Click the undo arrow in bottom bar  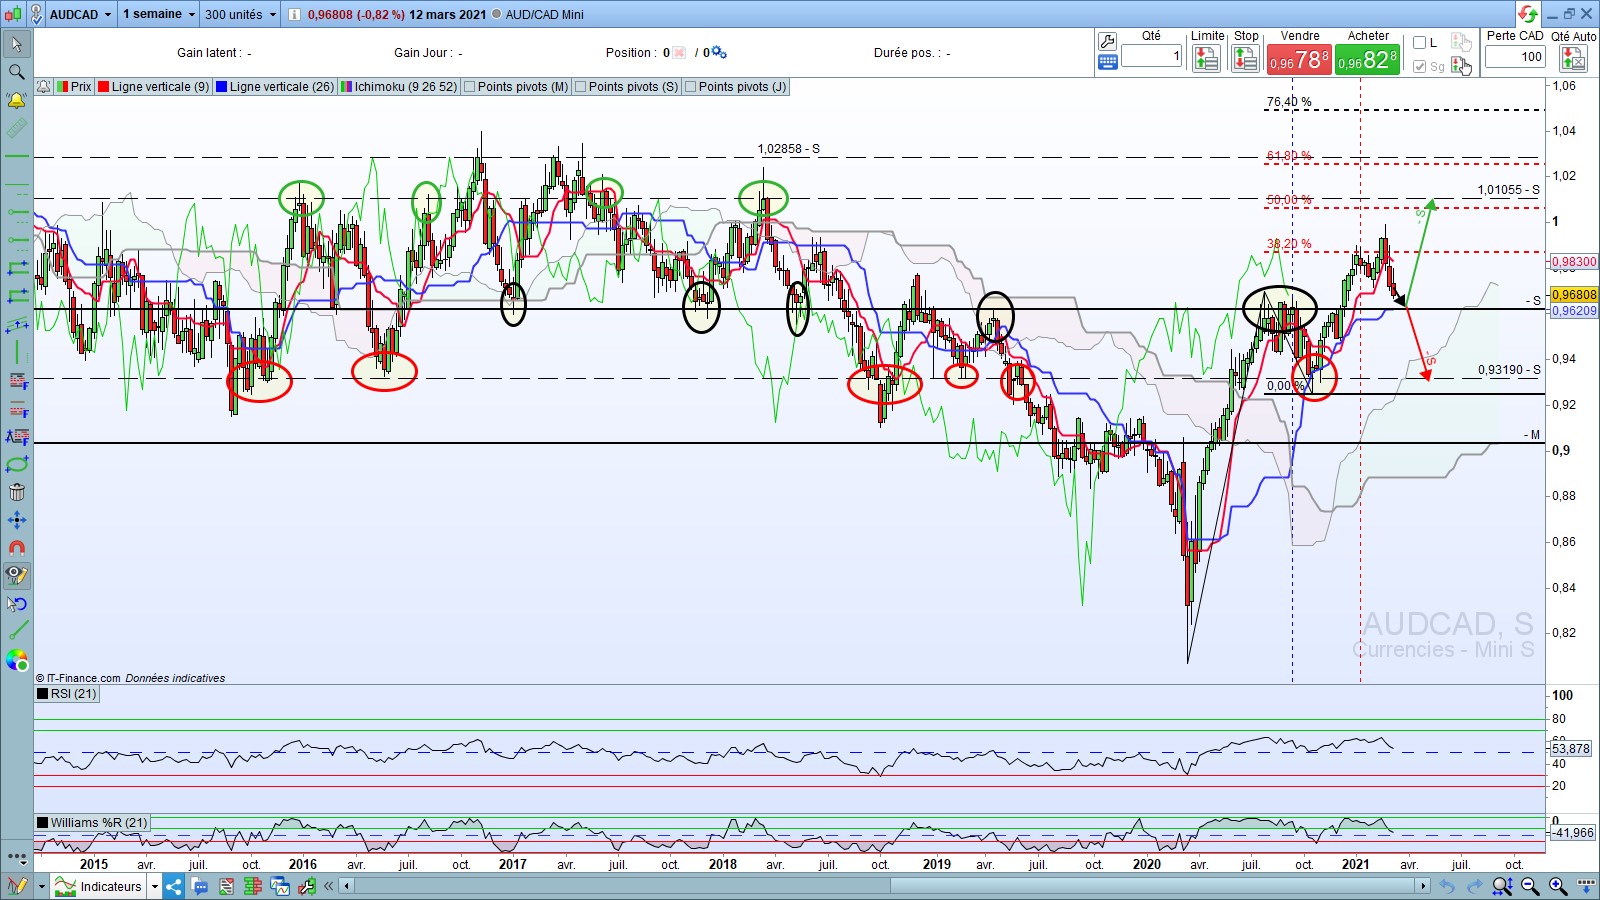point(1446,886)
